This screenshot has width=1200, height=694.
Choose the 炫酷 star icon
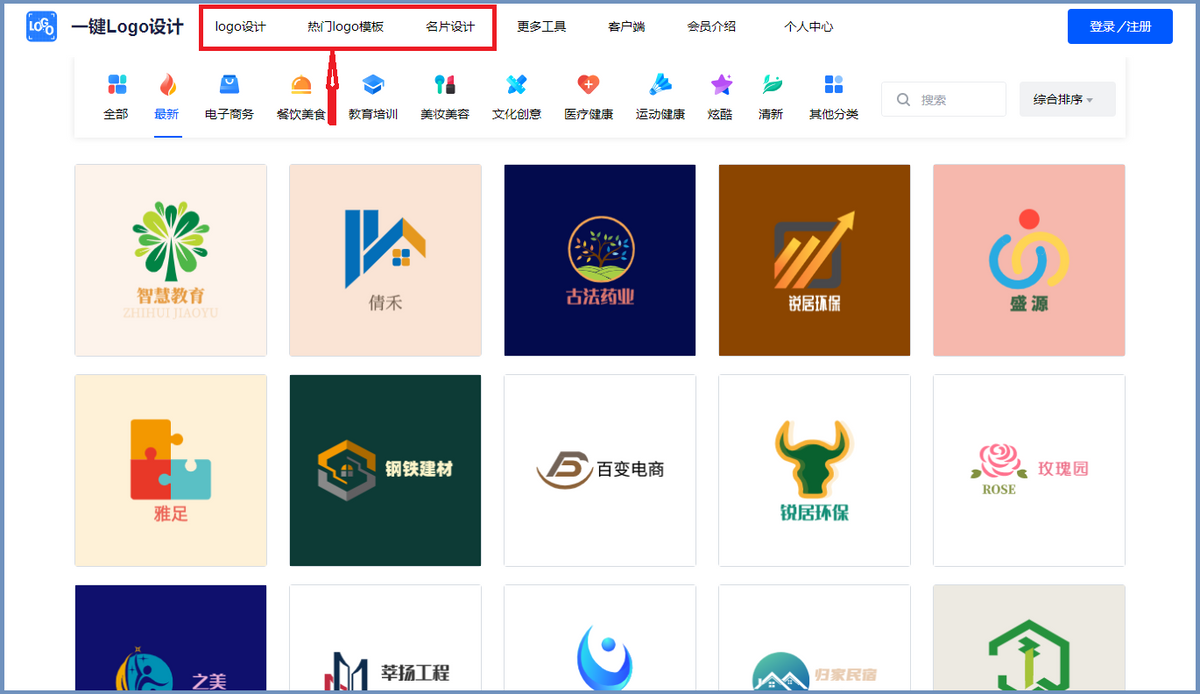point(721,84)
